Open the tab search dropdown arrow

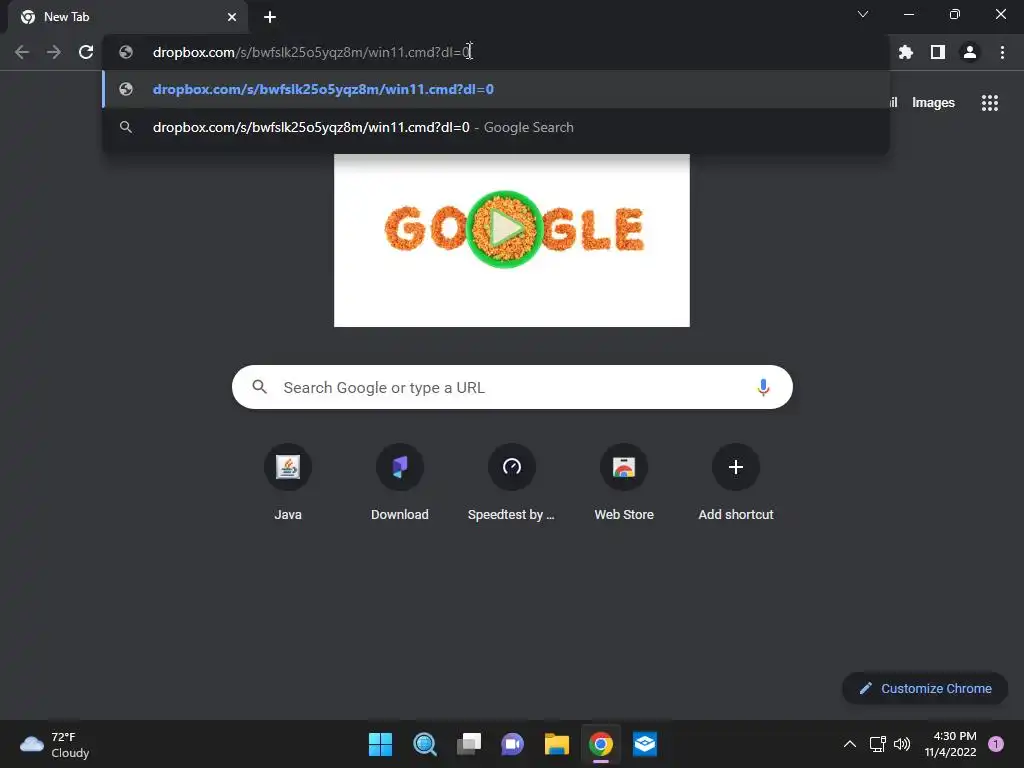[863, 14]
